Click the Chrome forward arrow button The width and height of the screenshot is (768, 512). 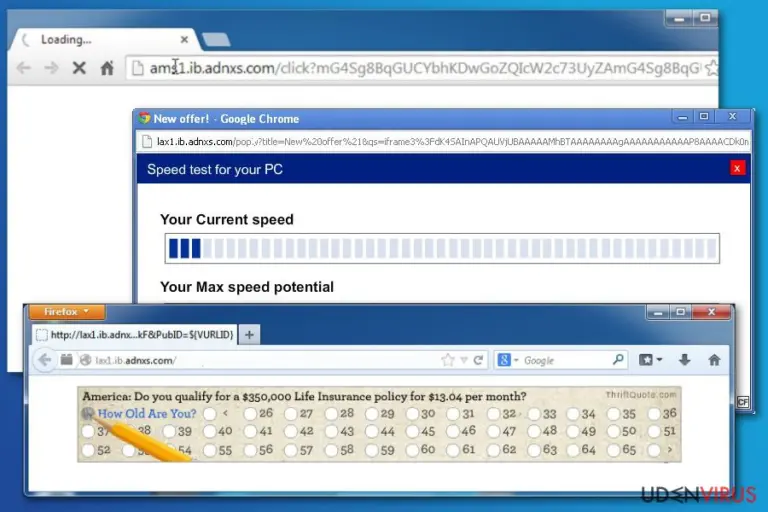[51, 68]
